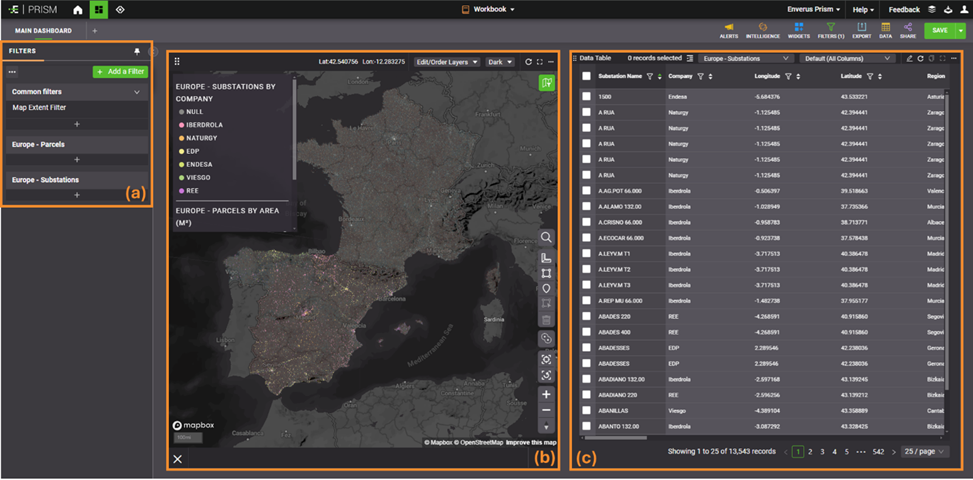Open the Widgets panel
This screenshot has height=480, width=973.
[799, 30]
